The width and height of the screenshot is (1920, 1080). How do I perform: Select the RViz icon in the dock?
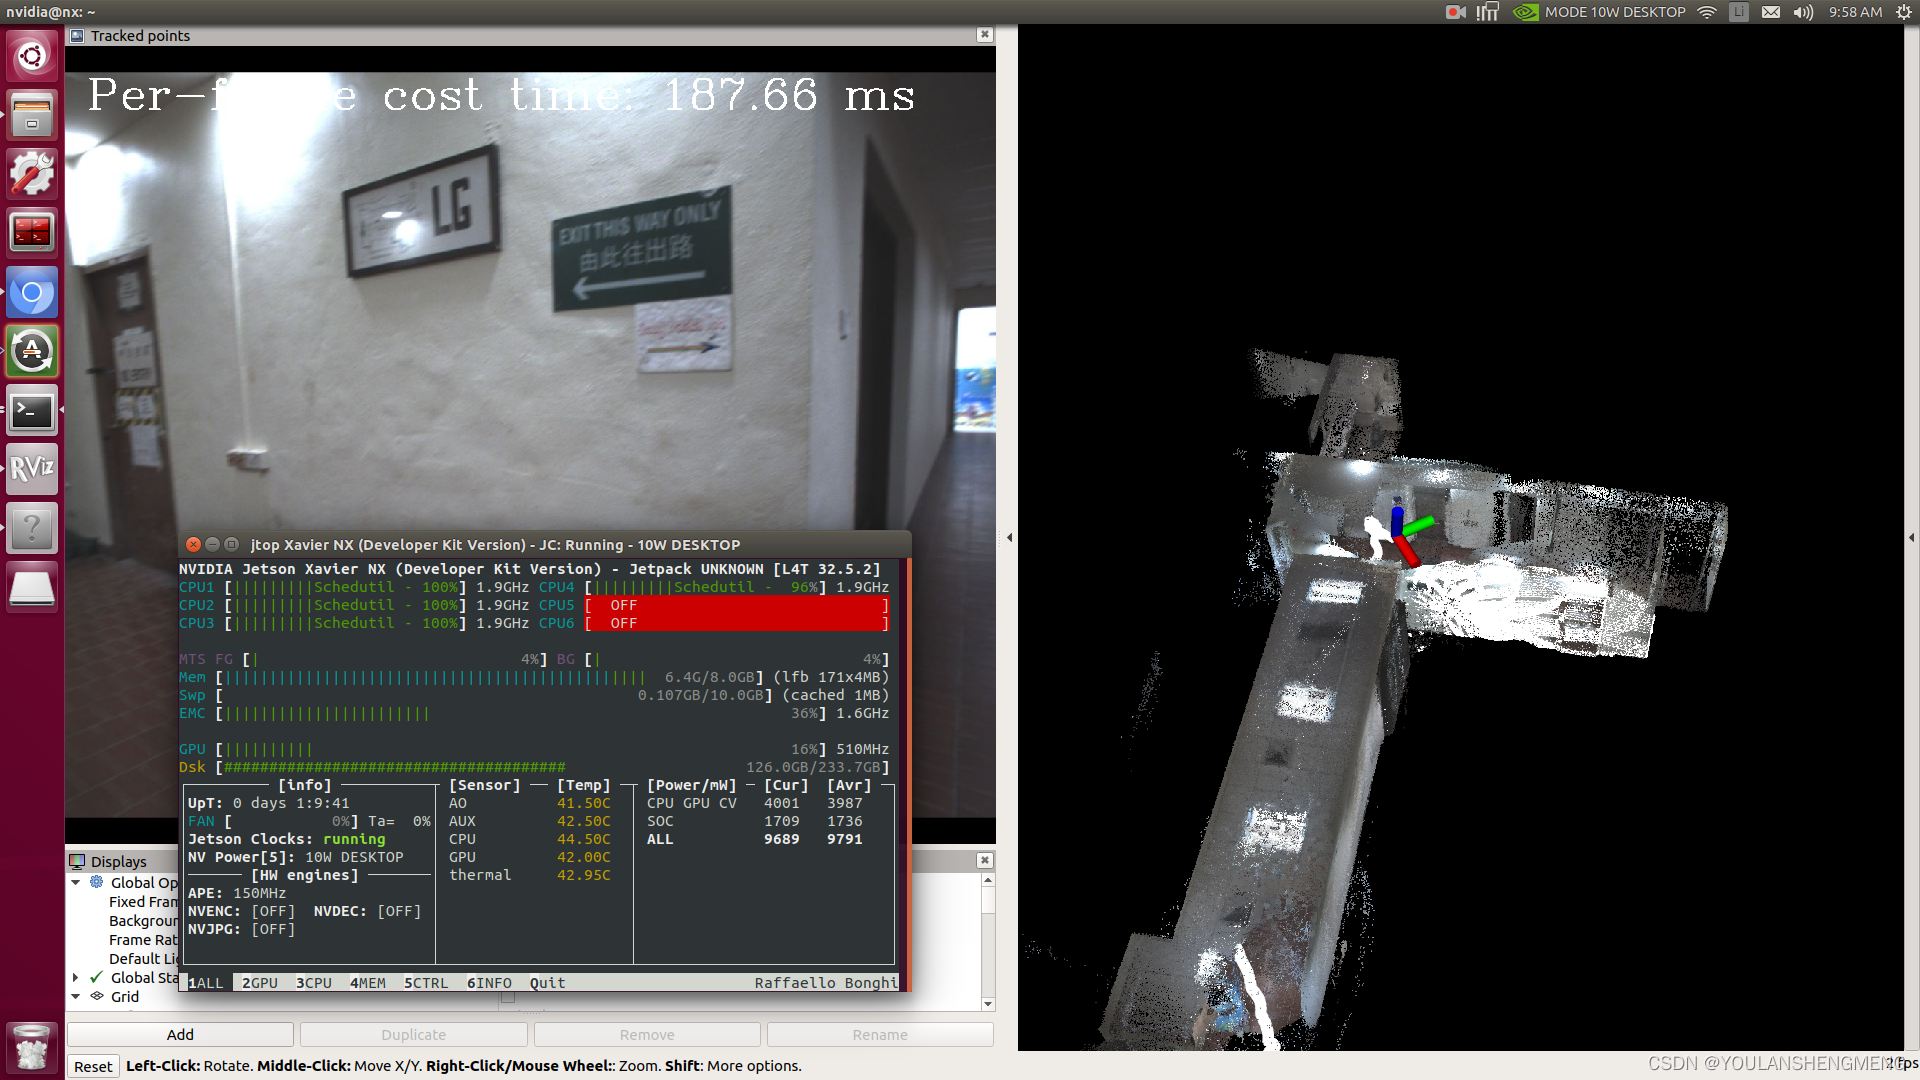pyautogui.click(x=31, y=468)
